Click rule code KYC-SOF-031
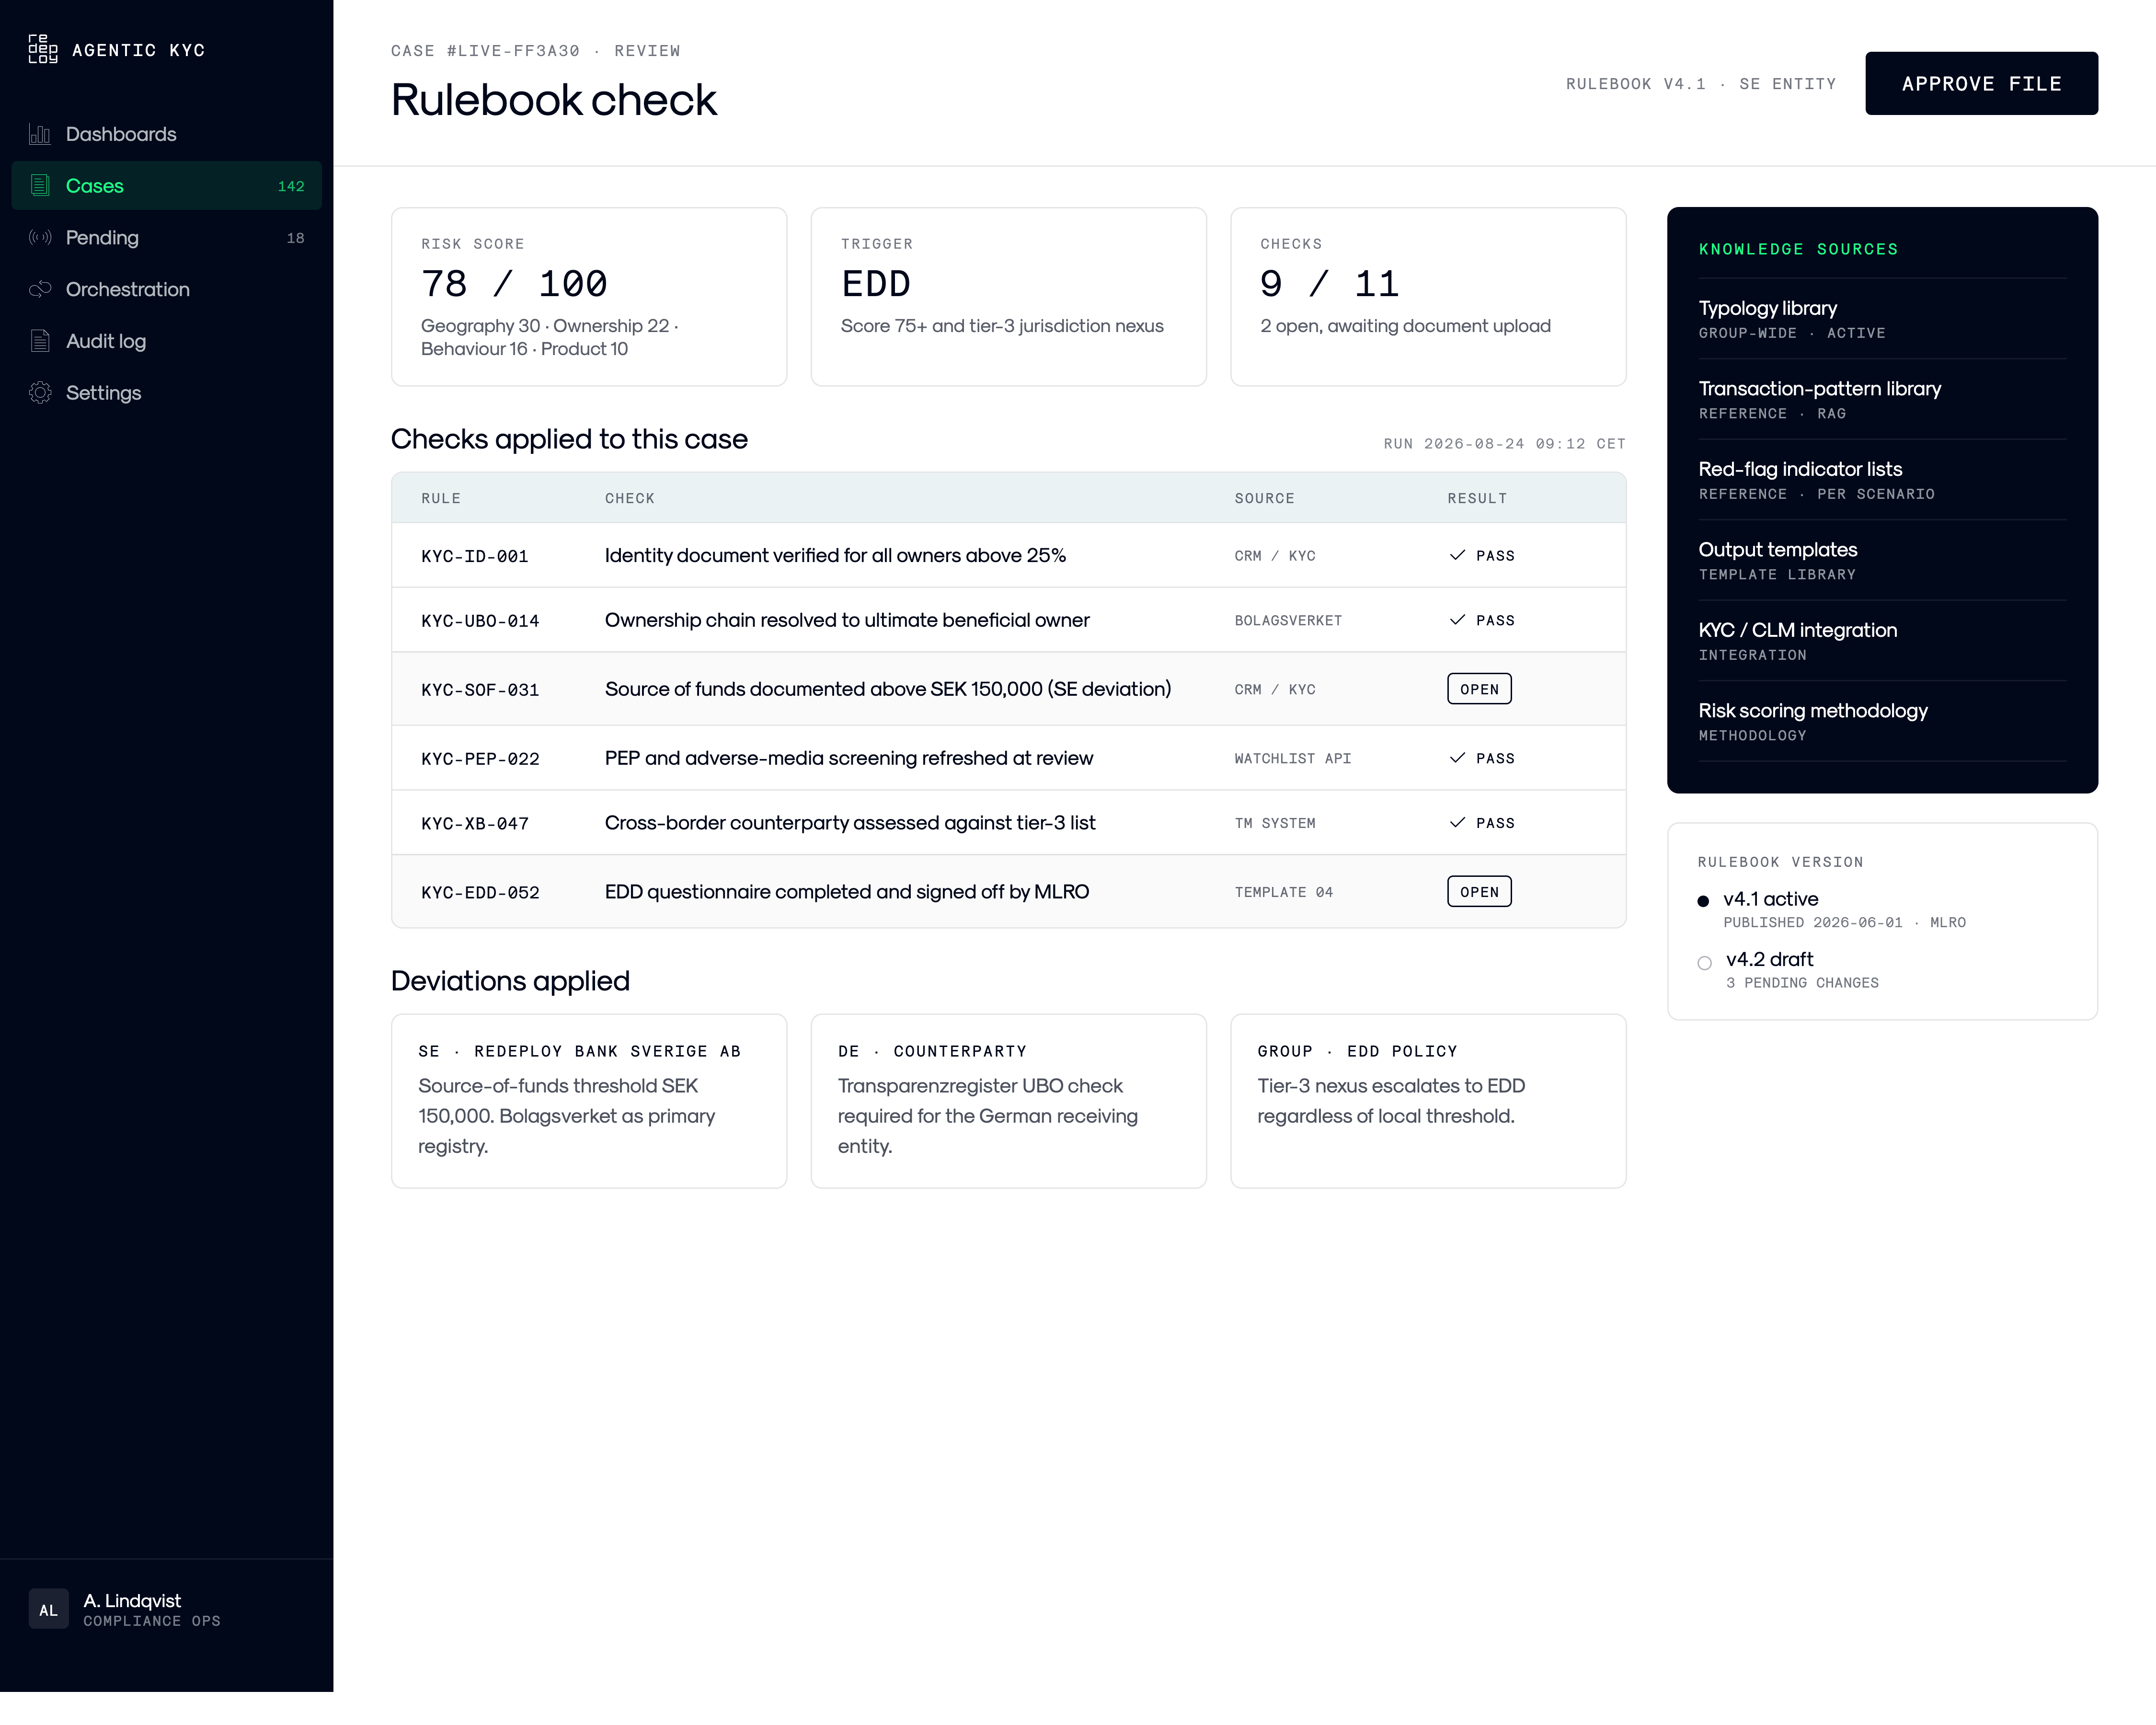The height and width of the screenshot is (1725, 2156). tap(480, 691)
